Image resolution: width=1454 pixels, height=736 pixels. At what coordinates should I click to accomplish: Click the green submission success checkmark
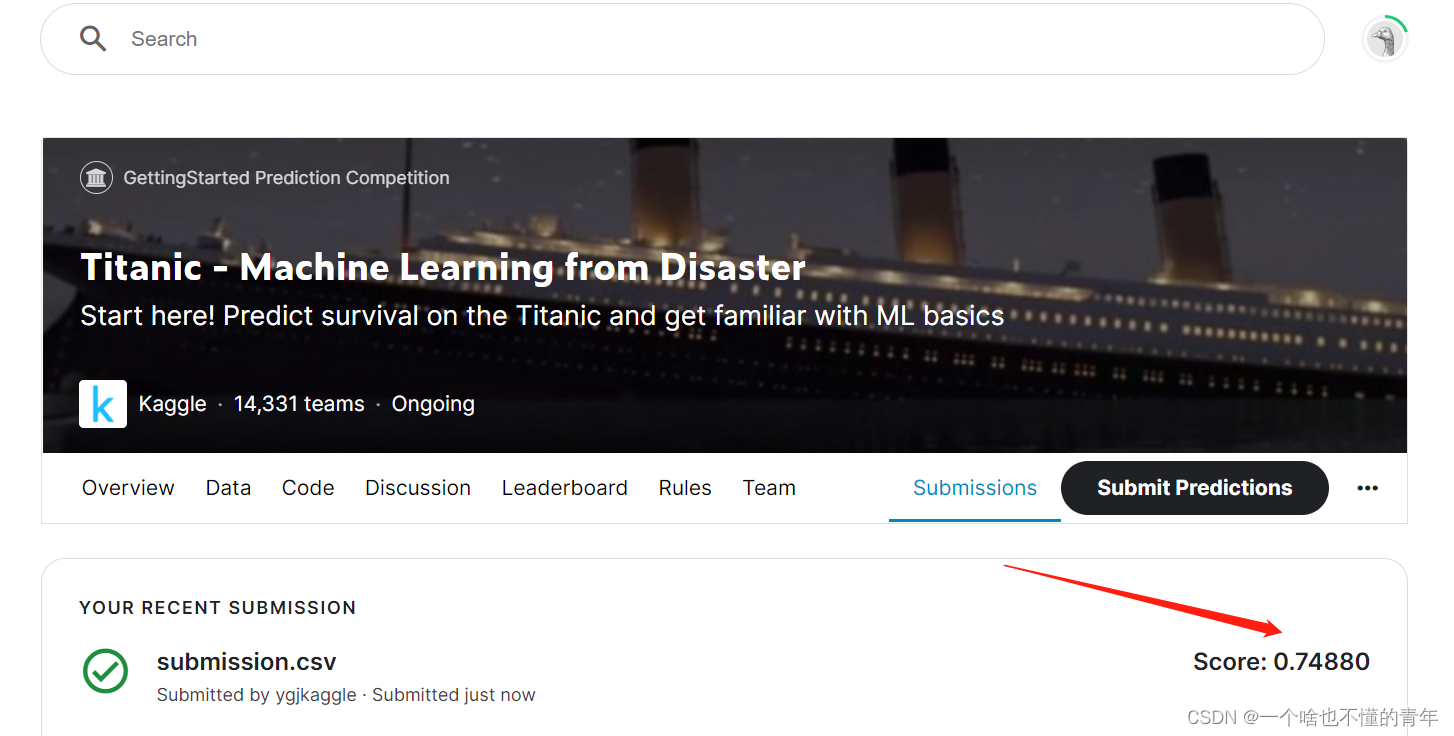105,672
